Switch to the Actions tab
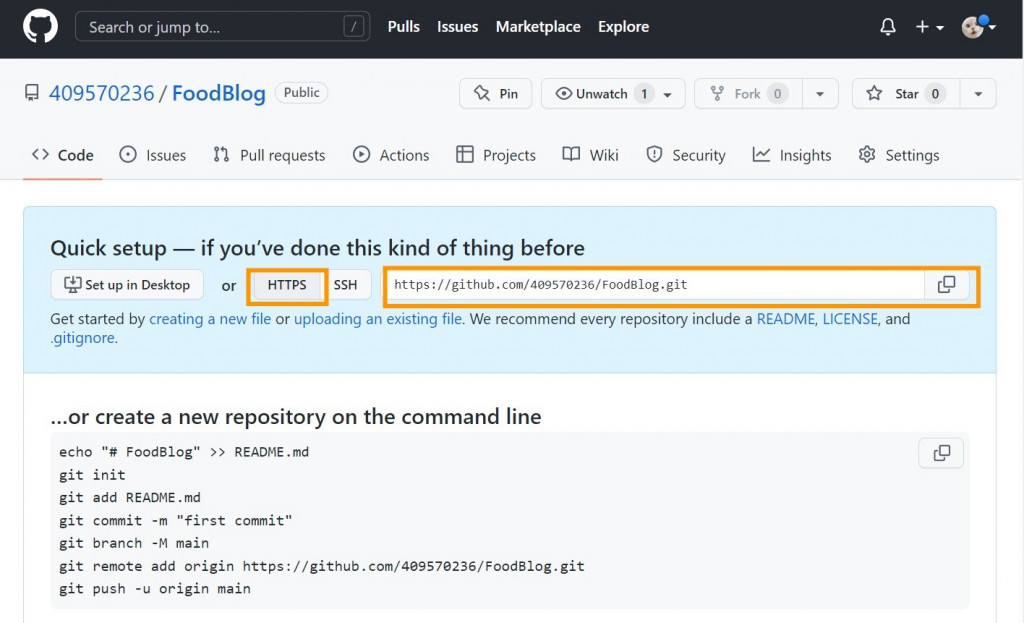The image size is (1024, 623). (391, 155)
